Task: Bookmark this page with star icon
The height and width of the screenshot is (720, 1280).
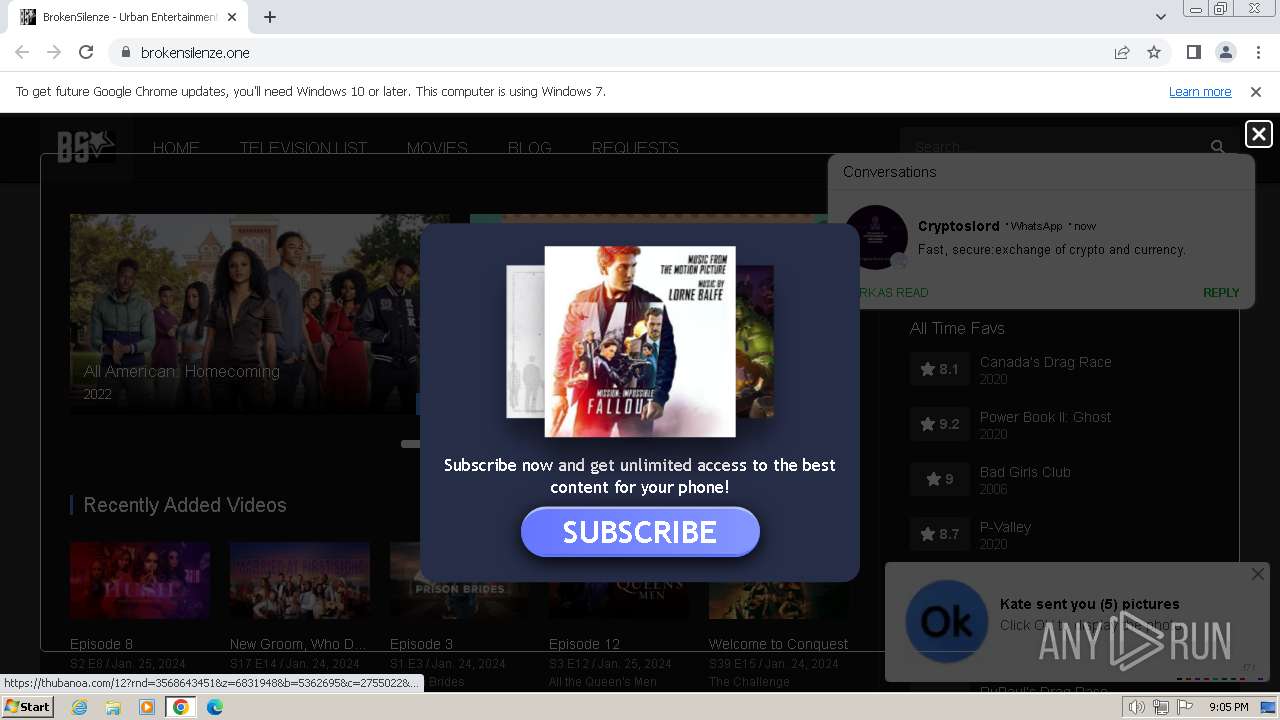Action: 1154,52
